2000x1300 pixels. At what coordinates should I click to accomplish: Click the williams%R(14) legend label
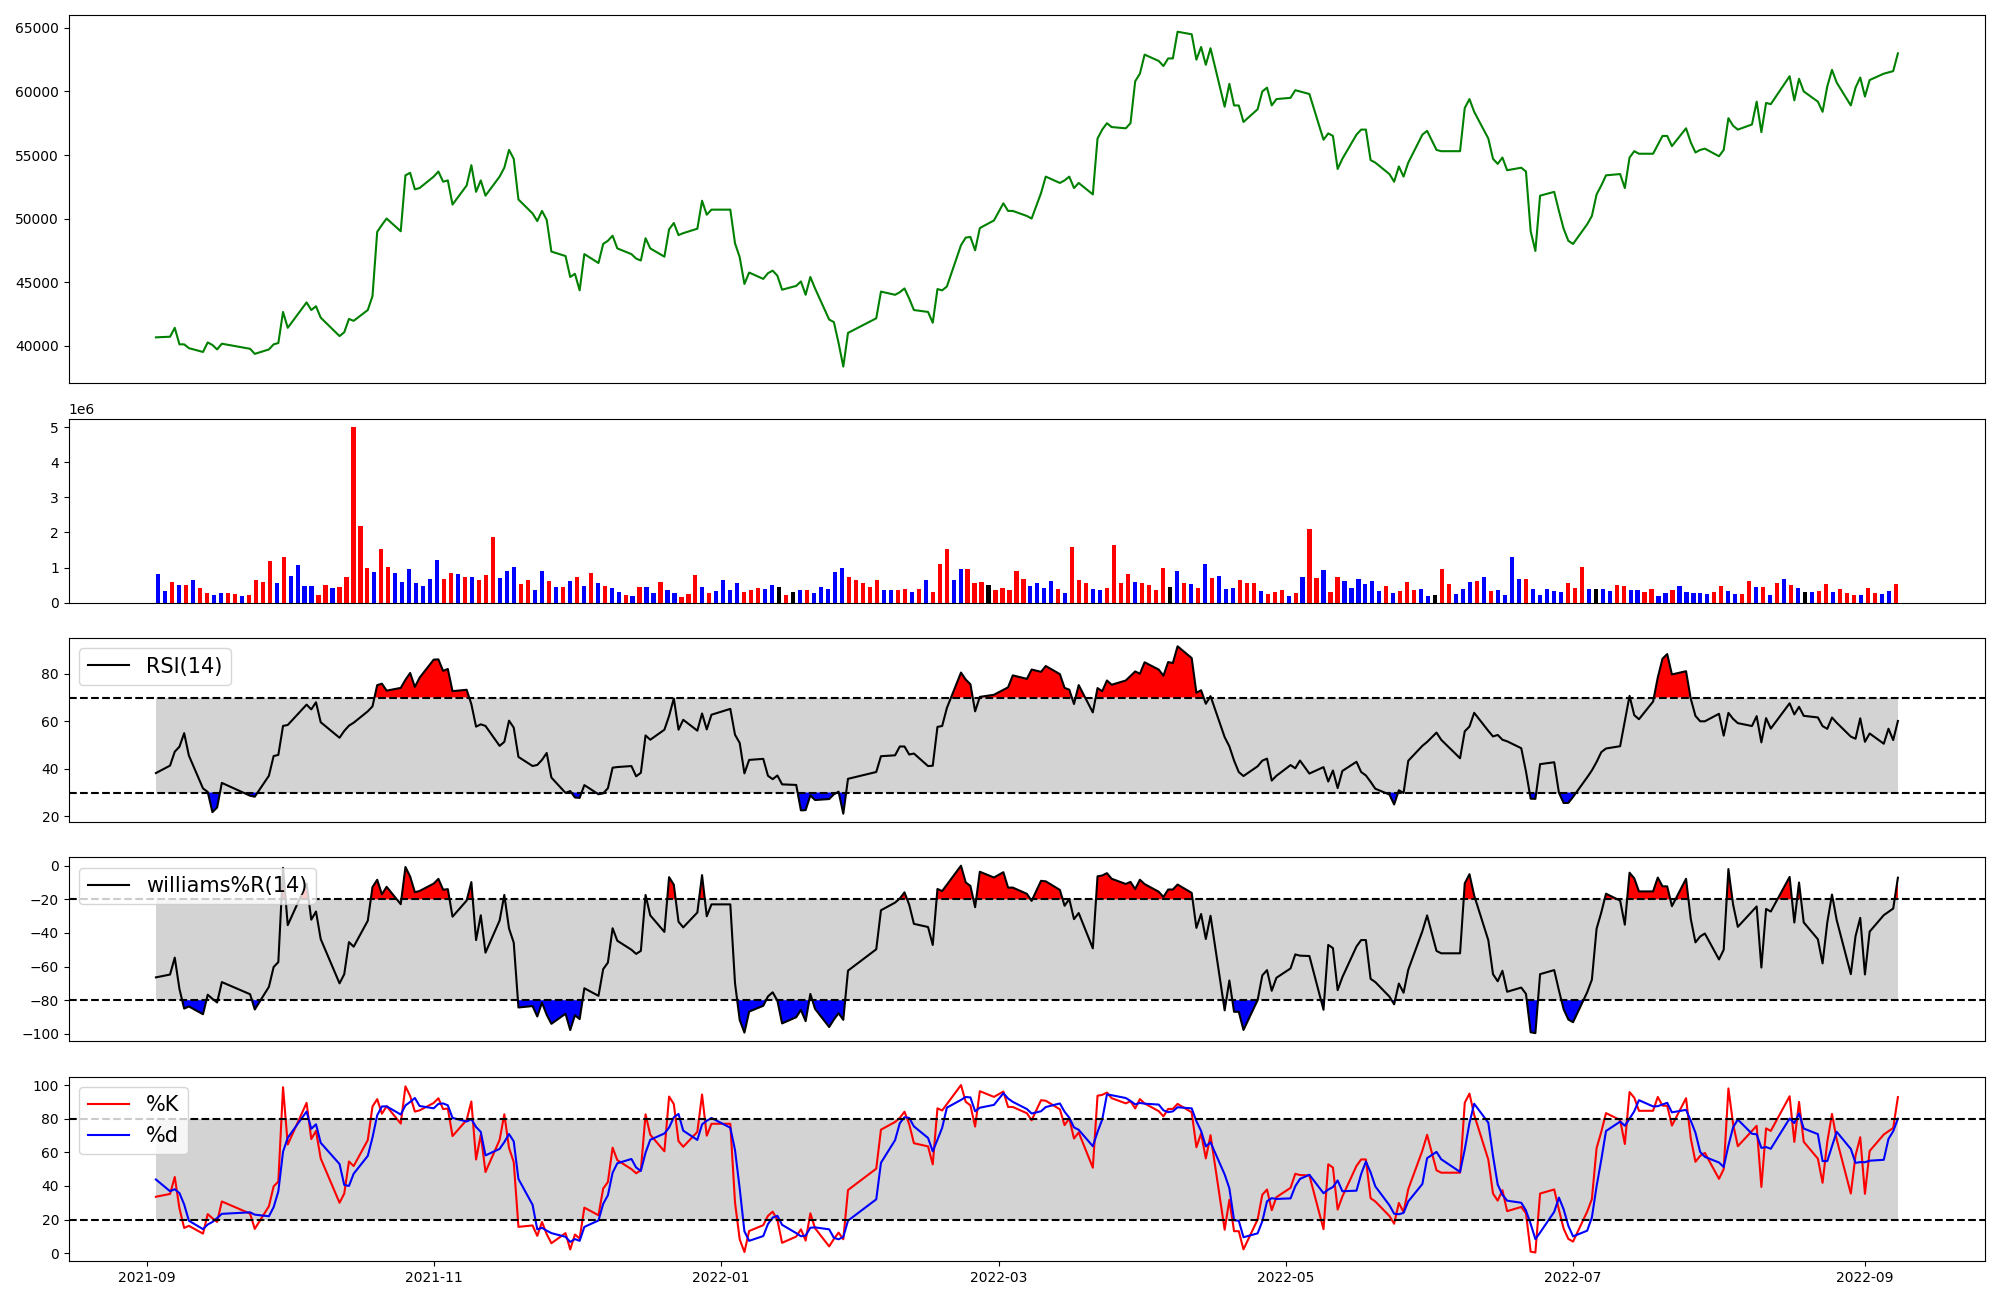pyautogui.click(x=226, y=885)
